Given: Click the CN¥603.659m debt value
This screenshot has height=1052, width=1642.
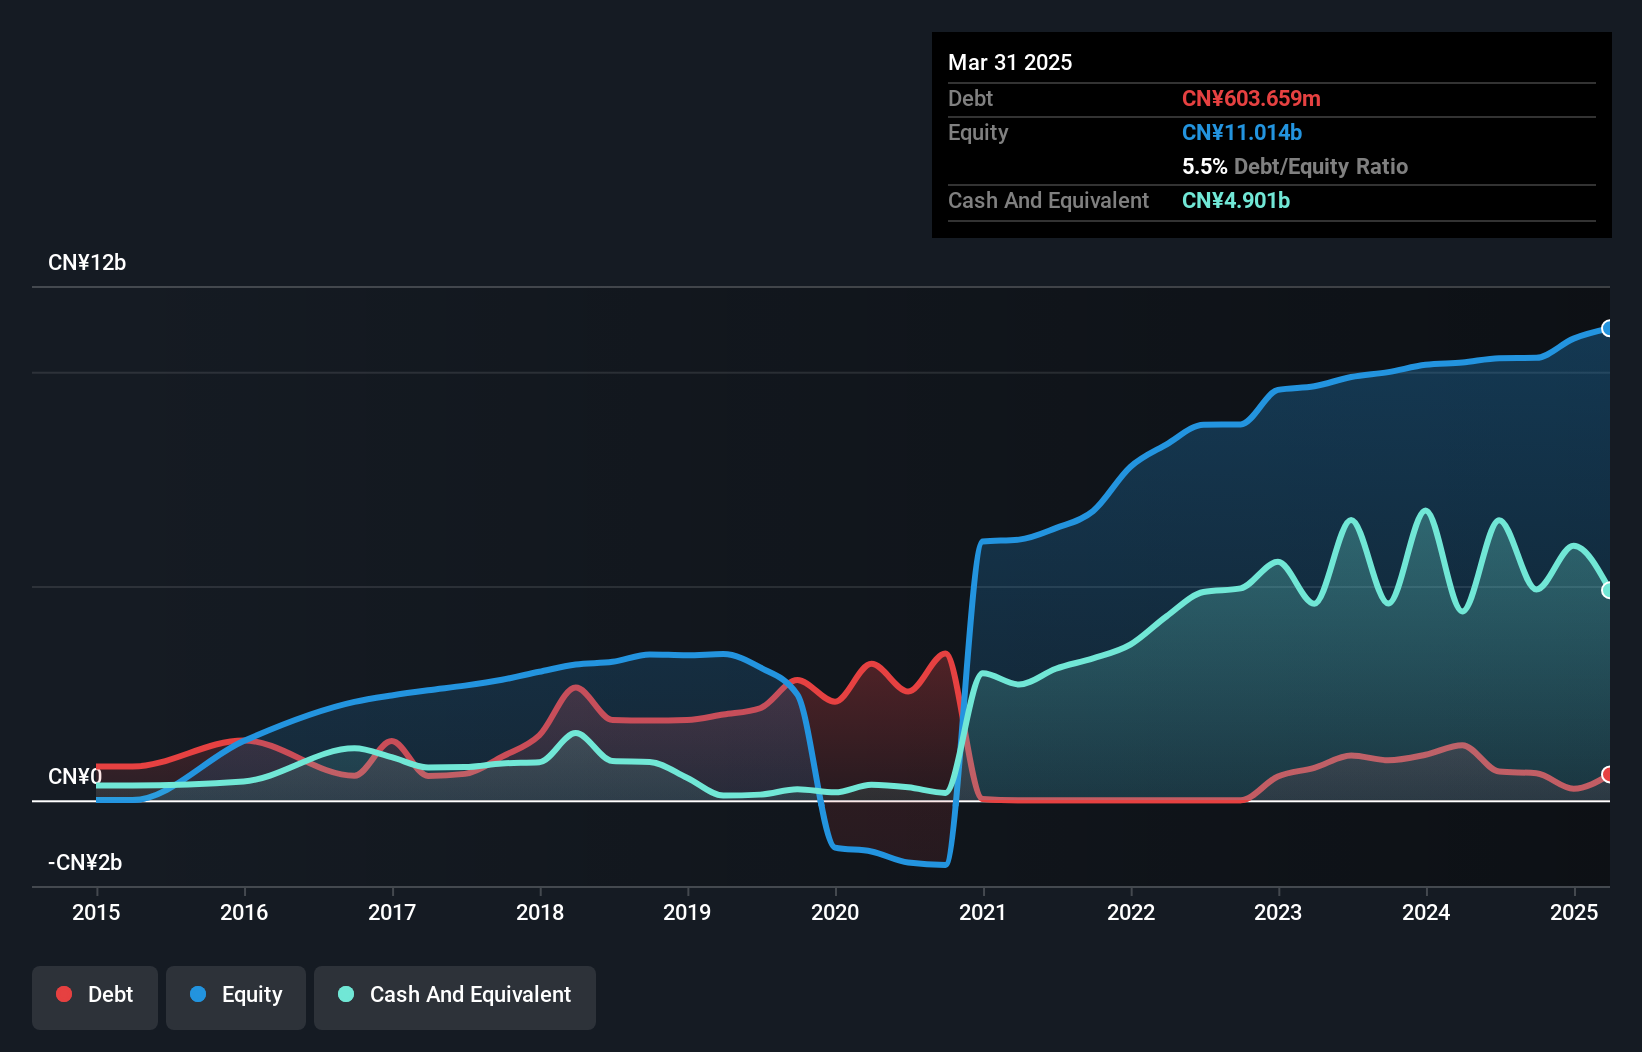Looking at the screenshot, I should (1251, 99).
